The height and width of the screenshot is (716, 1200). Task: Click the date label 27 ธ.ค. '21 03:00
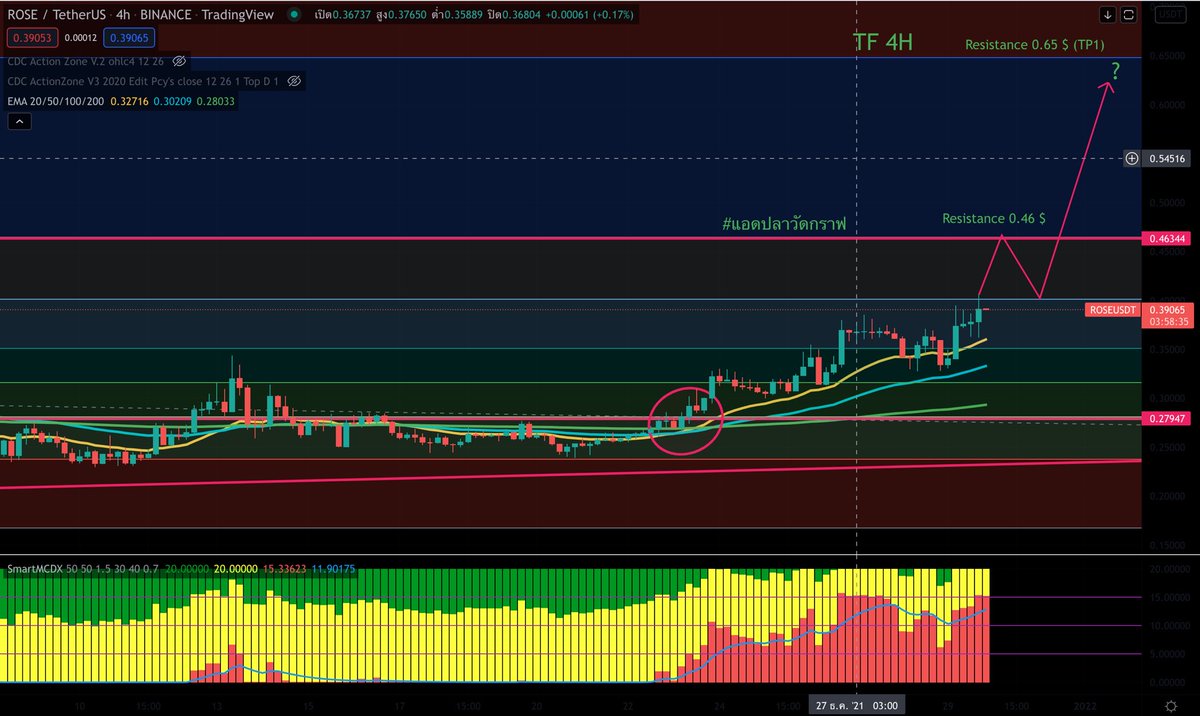click(859, 705)
